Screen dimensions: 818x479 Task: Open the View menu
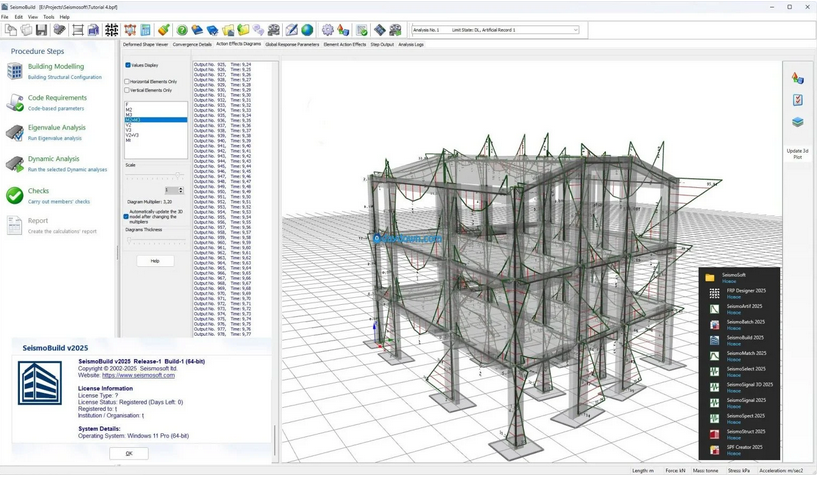(x=33, y=17)
